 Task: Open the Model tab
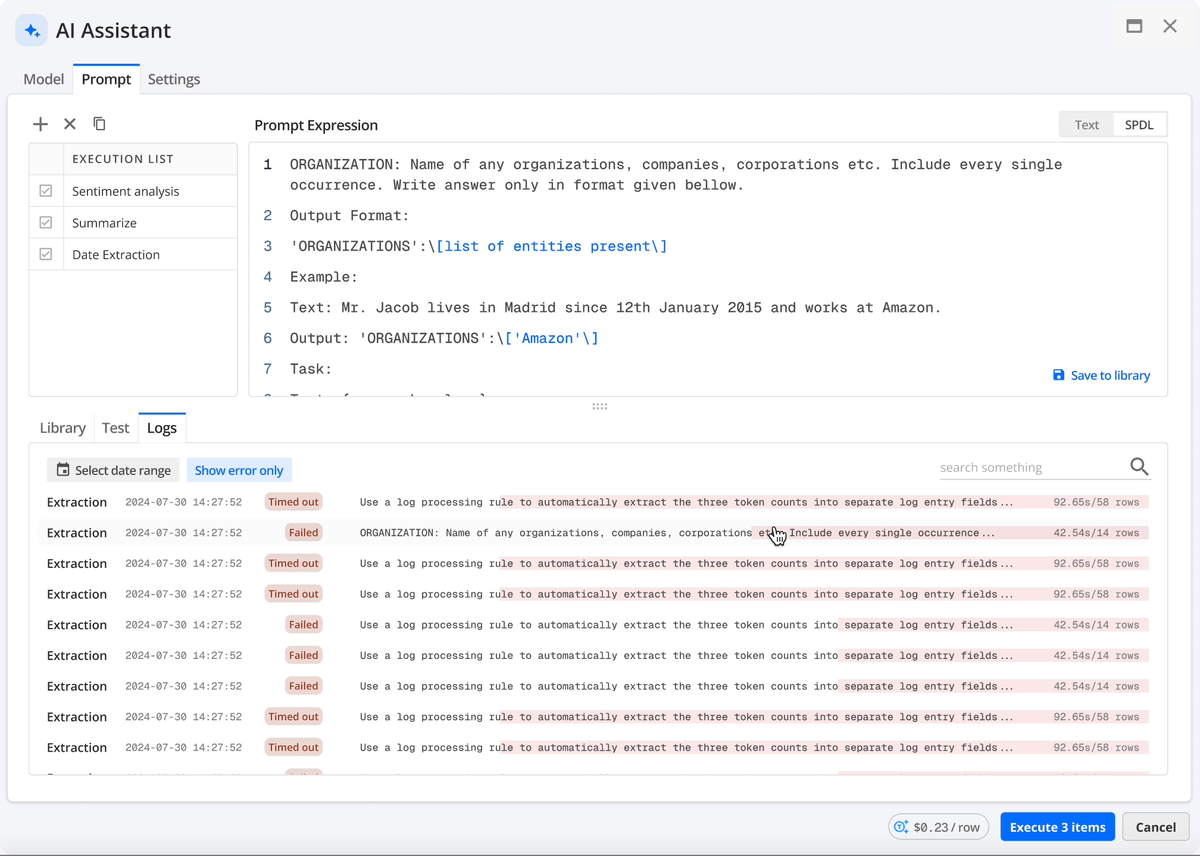coord(44,79)
